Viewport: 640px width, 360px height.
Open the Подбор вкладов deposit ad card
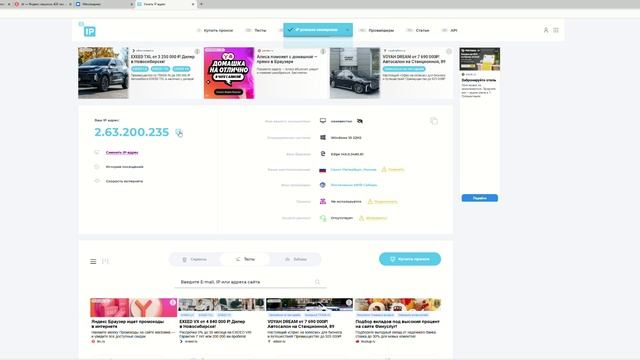click(398, 320)
